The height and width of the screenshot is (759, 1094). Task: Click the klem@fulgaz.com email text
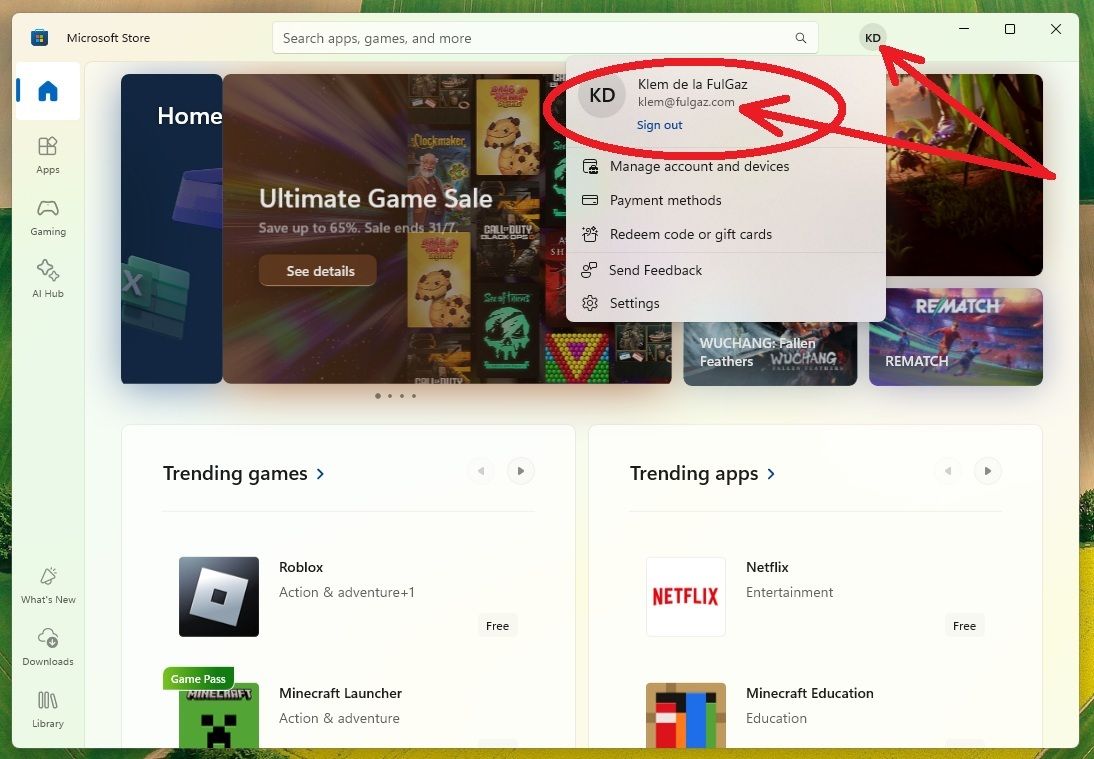pyautogui.click(x=686, y=102)
